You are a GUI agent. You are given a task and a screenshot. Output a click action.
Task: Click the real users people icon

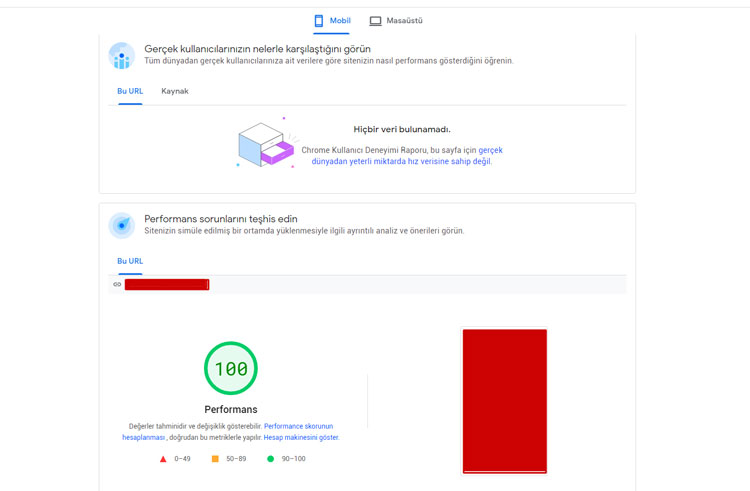pos(121,55)
